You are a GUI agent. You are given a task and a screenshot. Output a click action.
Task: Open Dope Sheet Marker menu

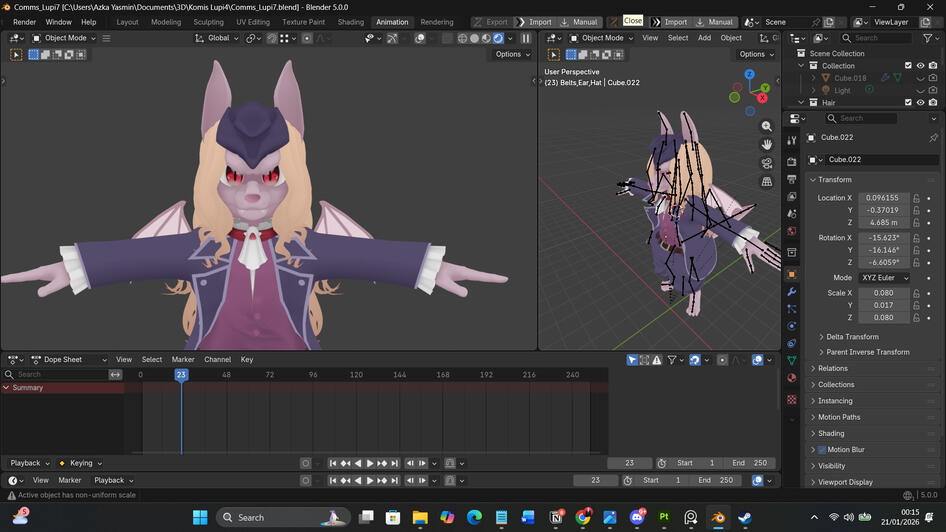click(x=183, y=359)
